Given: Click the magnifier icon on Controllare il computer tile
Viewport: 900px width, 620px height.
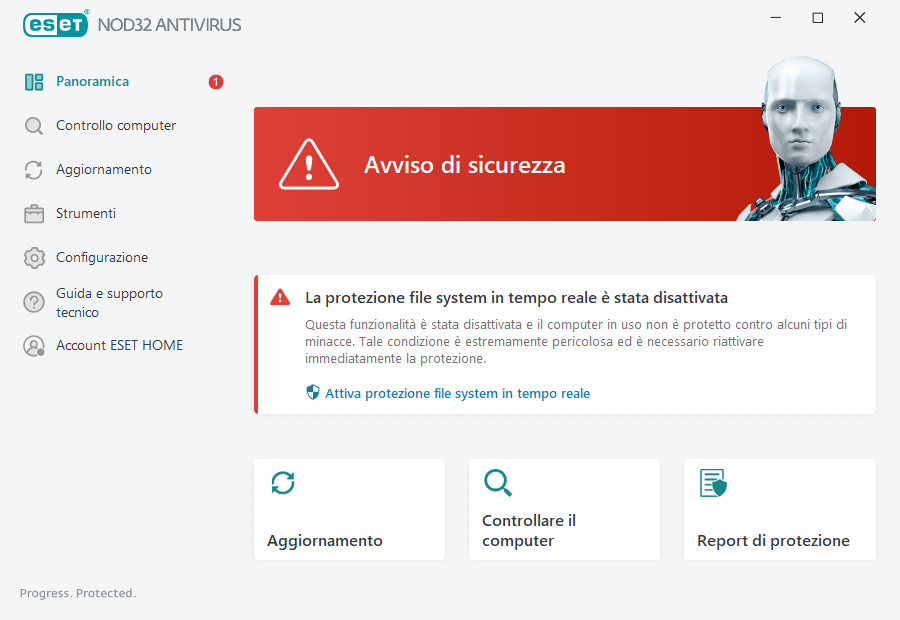Looking at the screenshot, I should 498,482.
